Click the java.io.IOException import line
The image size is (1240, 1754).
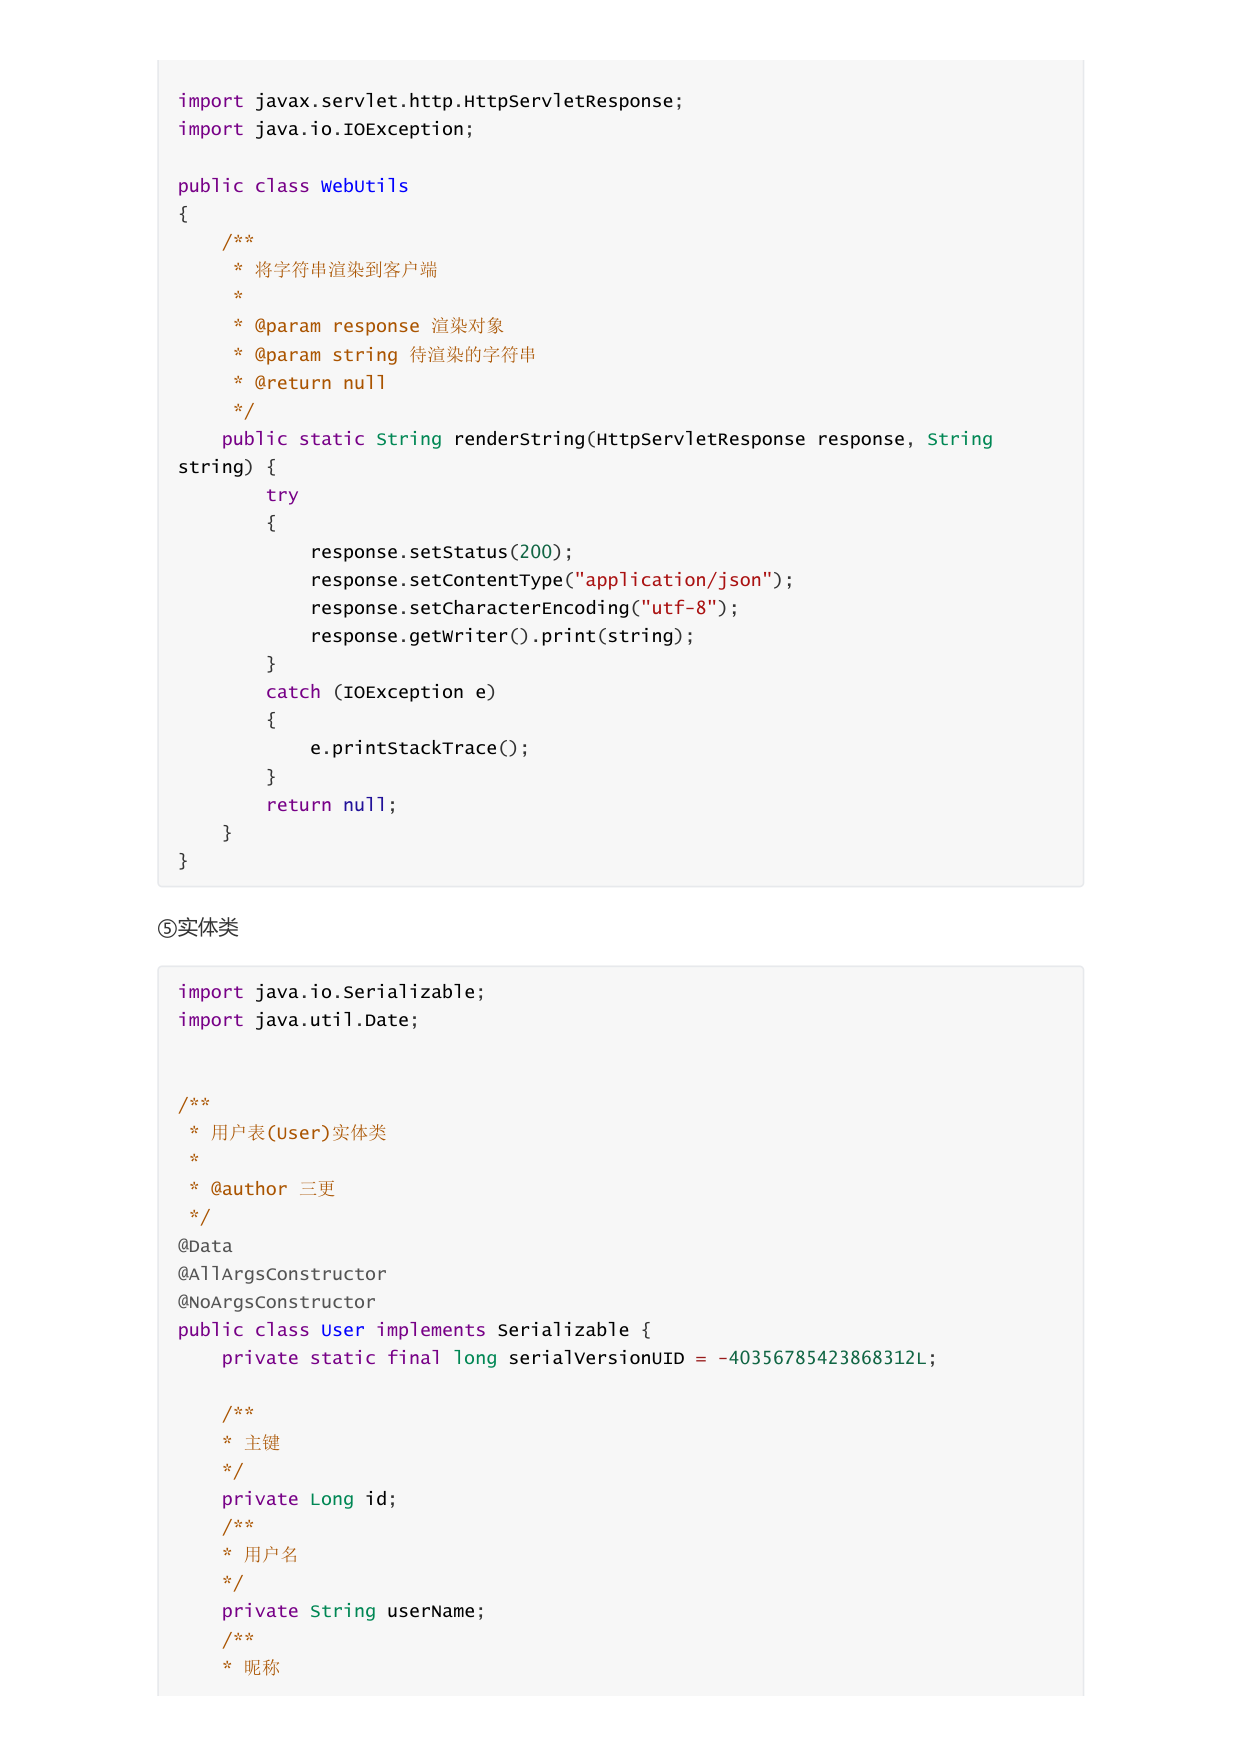[326, 129]
